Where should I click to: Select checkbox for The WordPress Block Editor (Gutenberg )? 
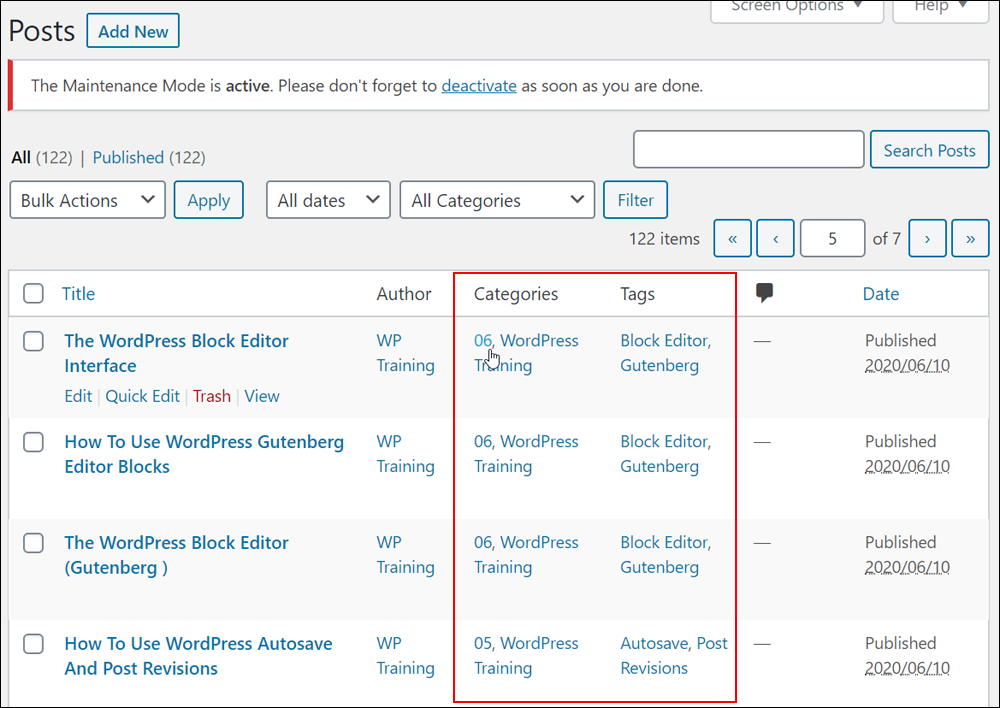[33, 543]
